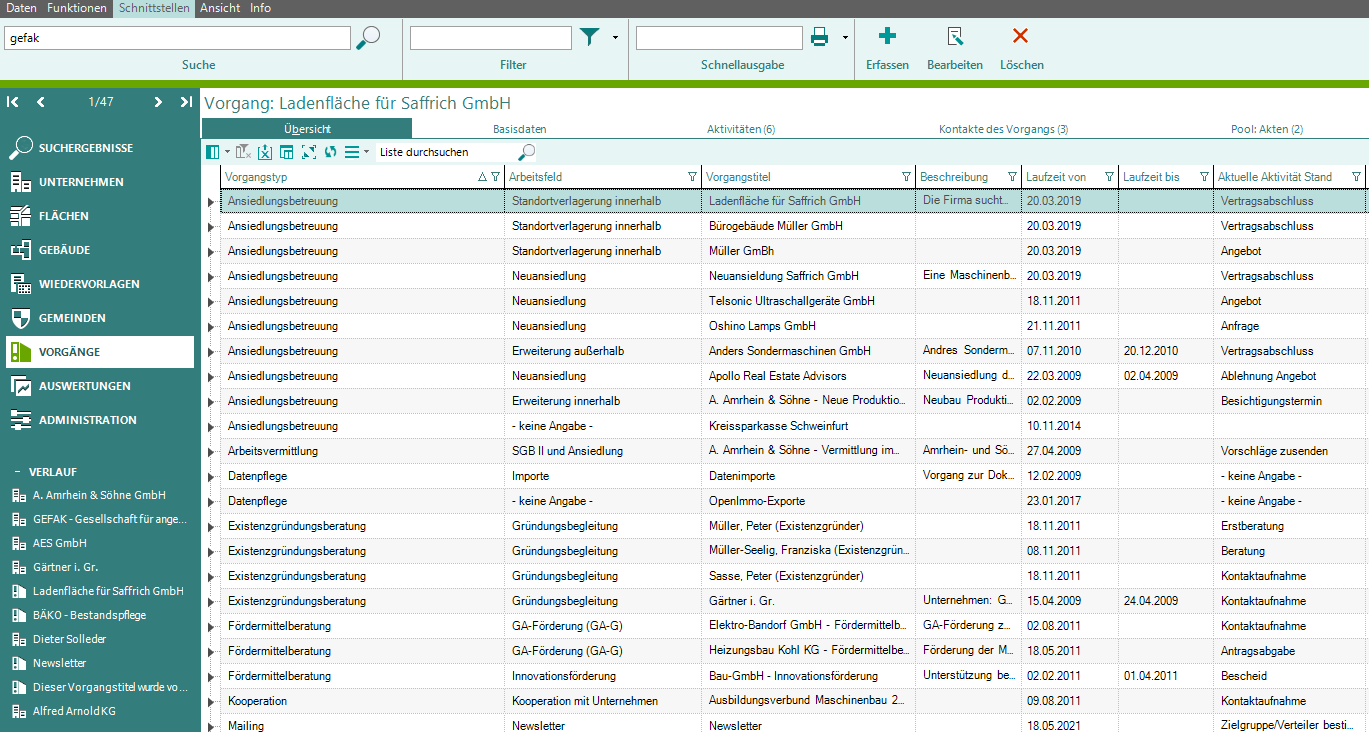Jump to the last record with the navigation arrow

tap(186, 102)
